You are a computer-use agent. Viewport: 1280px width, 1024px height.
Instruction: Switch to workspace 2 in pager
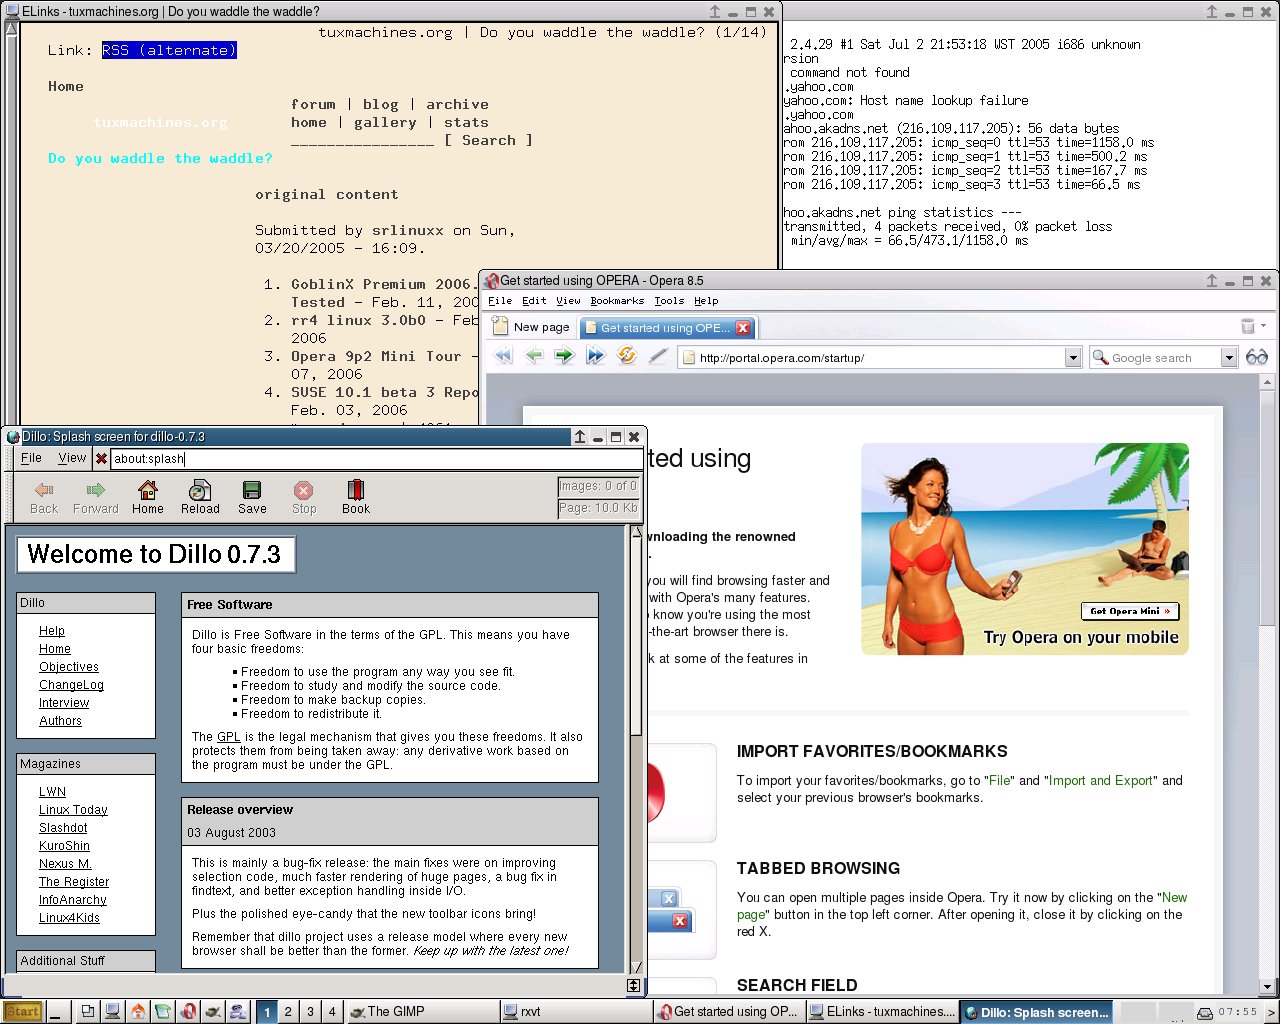tap(288, 1011)
